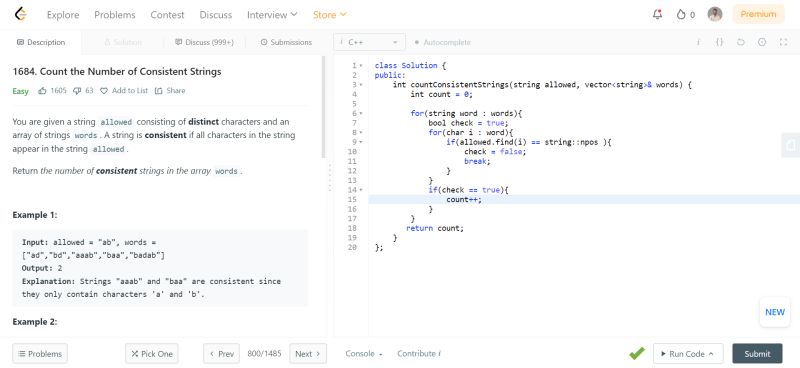
Task: Pick One random problem
Action: coord(152,354)
